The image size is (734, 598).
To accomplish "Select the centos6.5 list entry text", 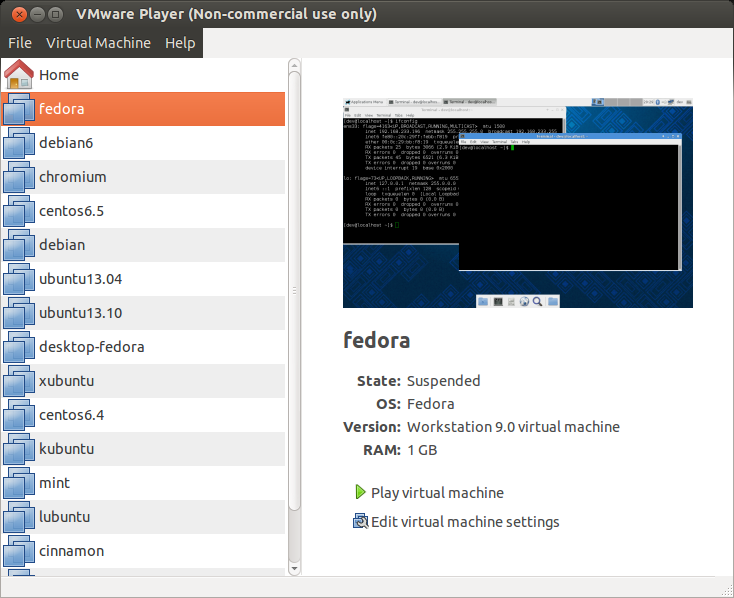I will click(71, 211).
